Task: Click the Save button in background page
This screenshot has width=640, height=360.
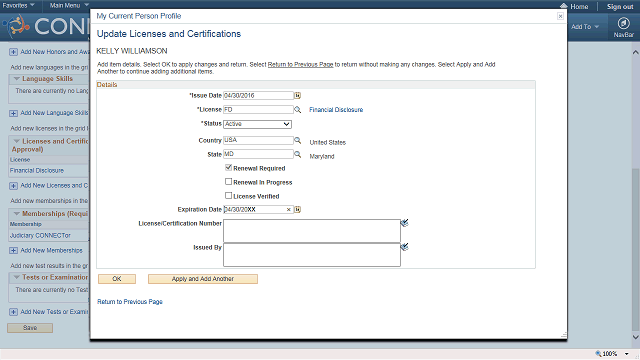Action: pyautogui.click(x=30, y=328)
